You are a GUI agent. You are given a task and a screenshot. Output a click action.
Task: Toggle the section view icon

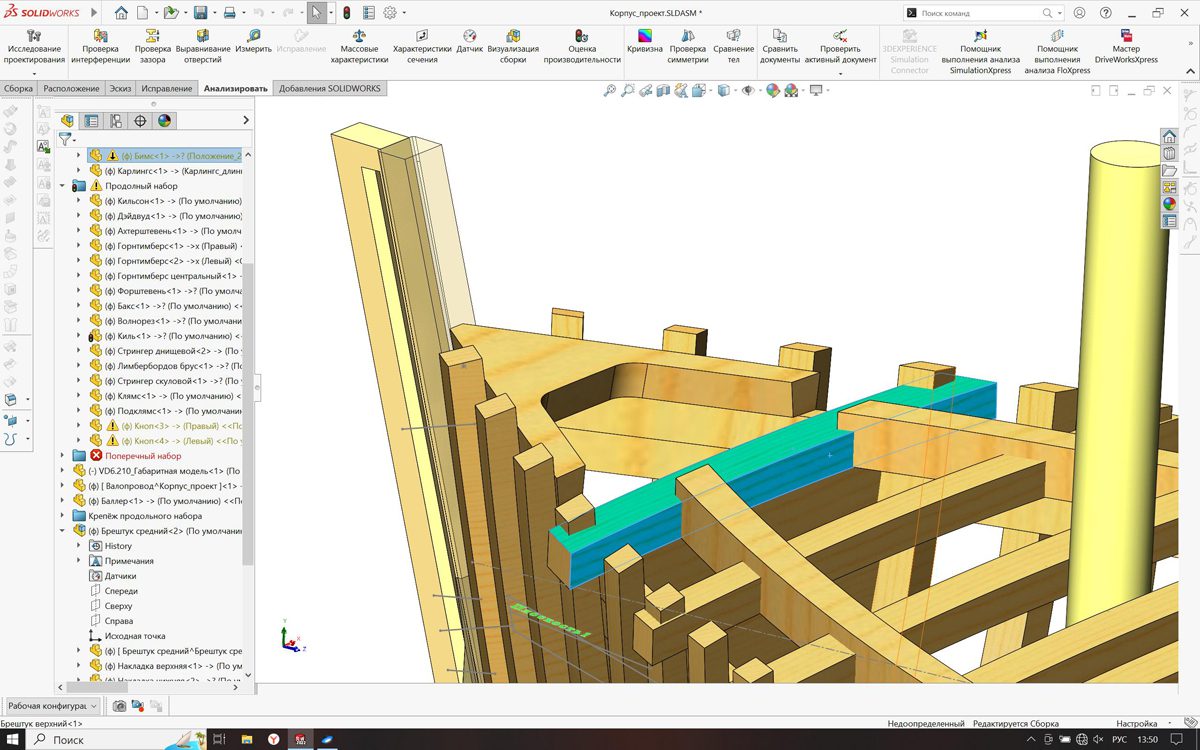tap(663, 91)
